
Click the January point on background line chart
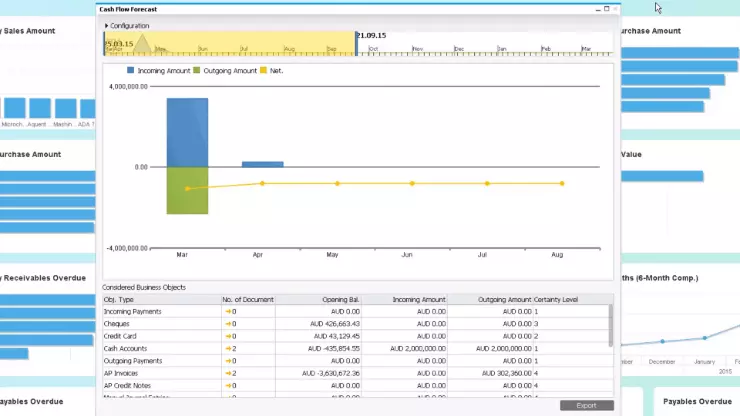(705, 338)
